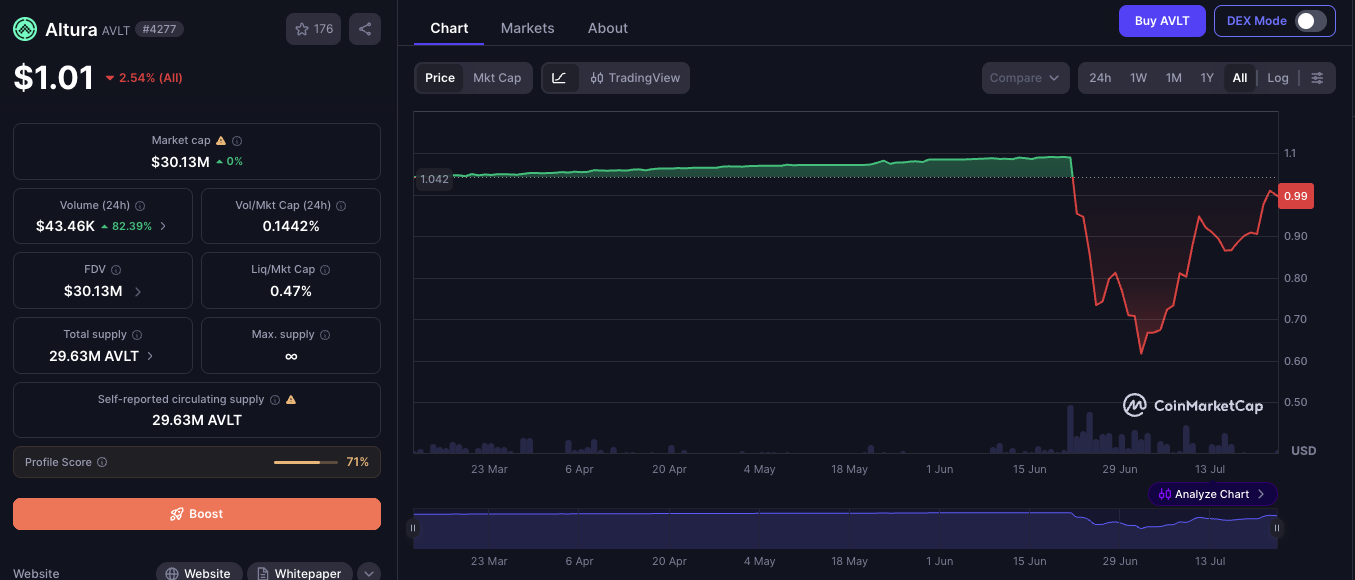
Task: Open the Compare dropdown
Action: tap(1025, 78)
